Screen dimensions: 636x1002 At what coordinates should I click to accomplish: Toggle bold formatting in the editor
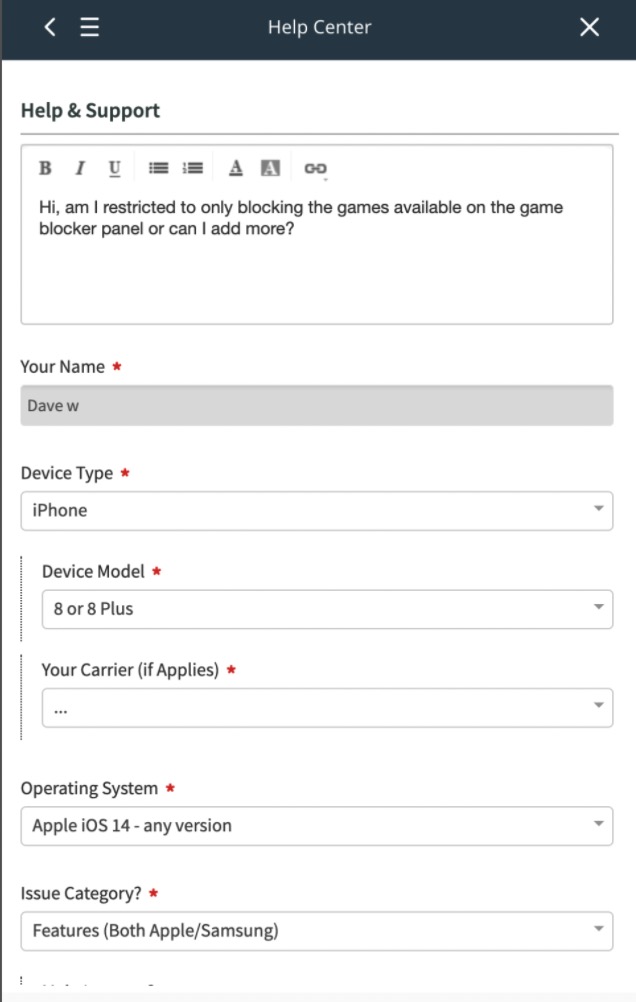click(45, 168)
